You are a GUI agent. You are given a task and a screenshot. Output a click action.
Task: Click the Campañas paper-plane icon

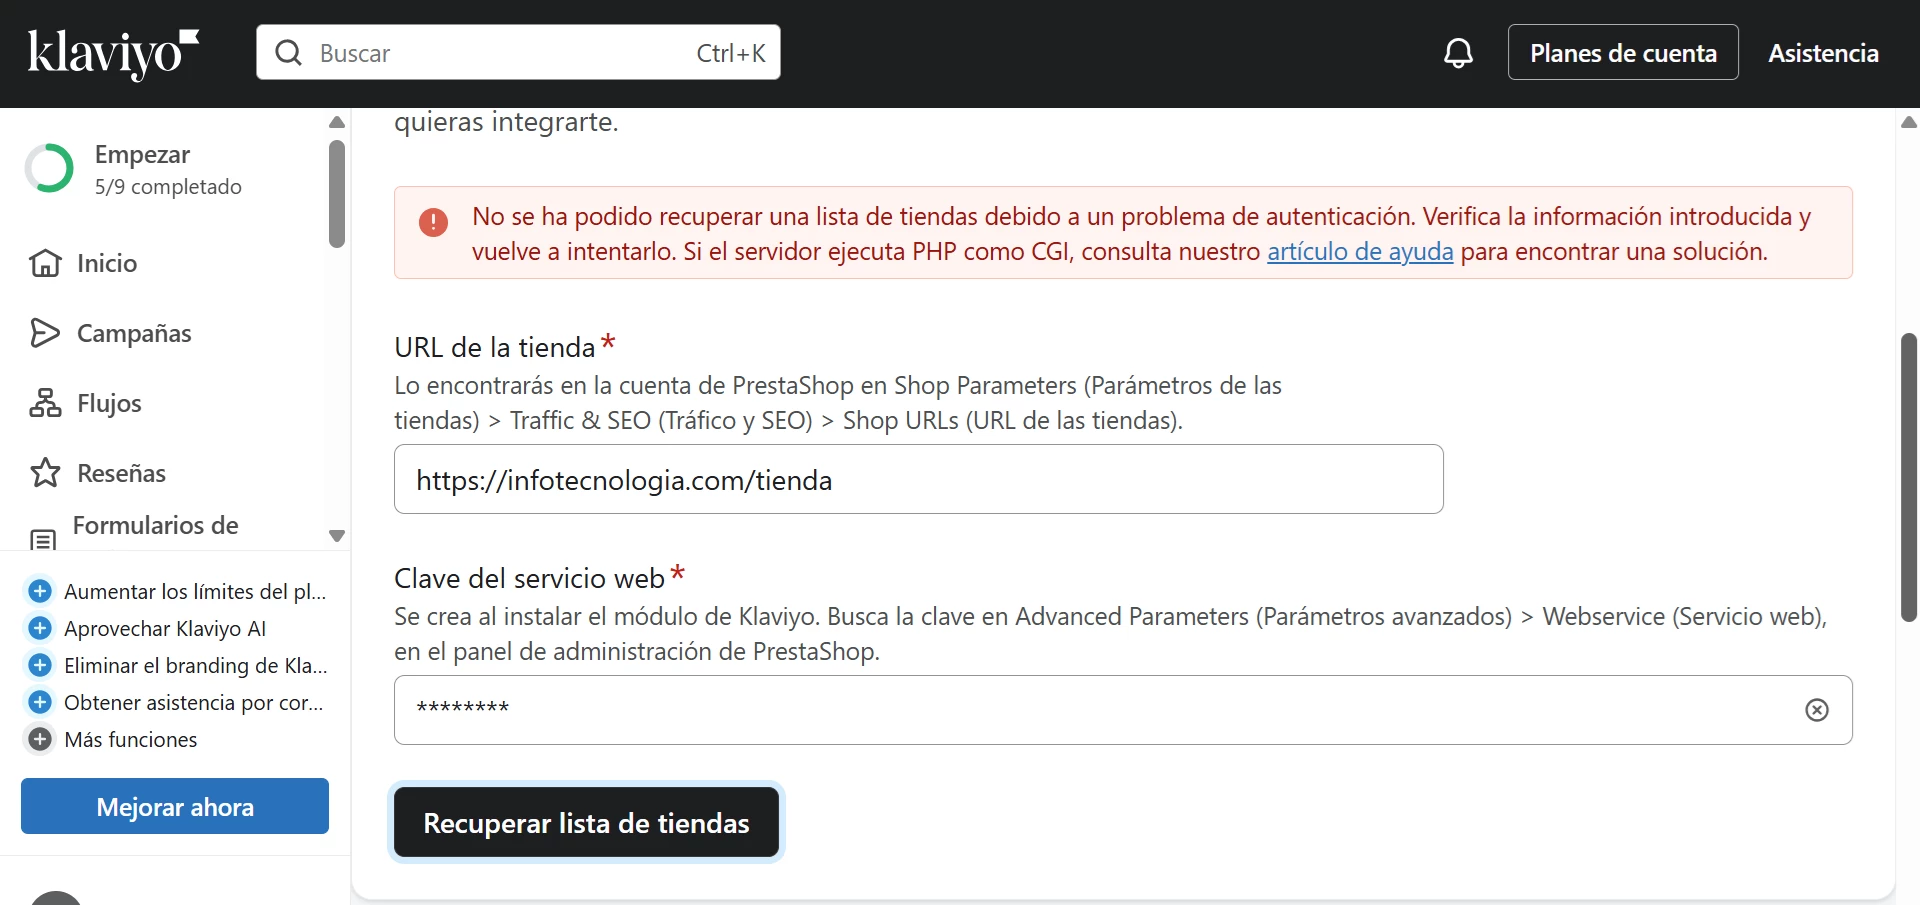pyautogui.click(x=45, y=333)
